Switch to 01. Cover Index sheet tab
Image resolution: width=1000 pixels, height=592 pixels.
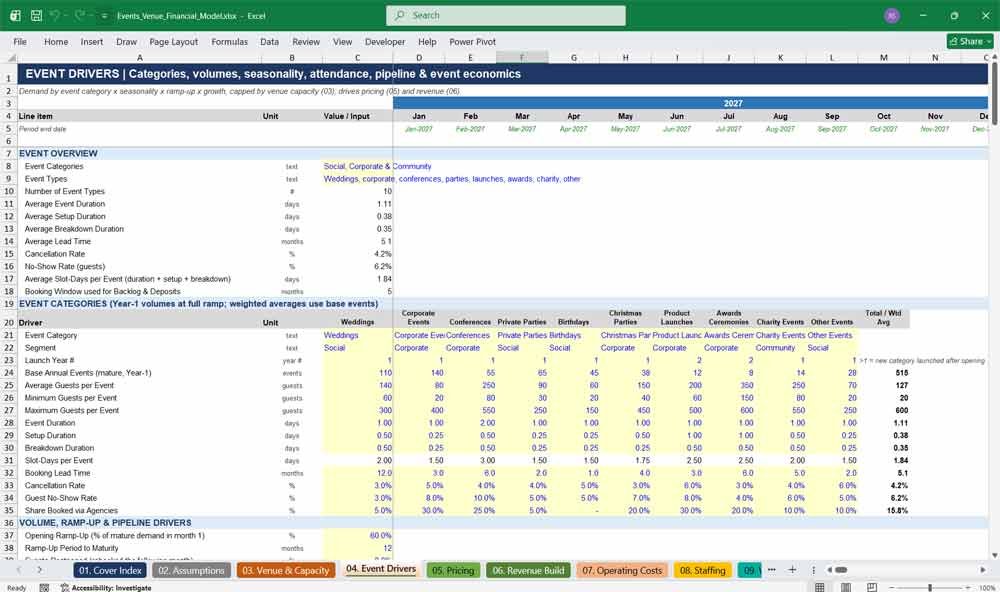[x=110, y=570]
